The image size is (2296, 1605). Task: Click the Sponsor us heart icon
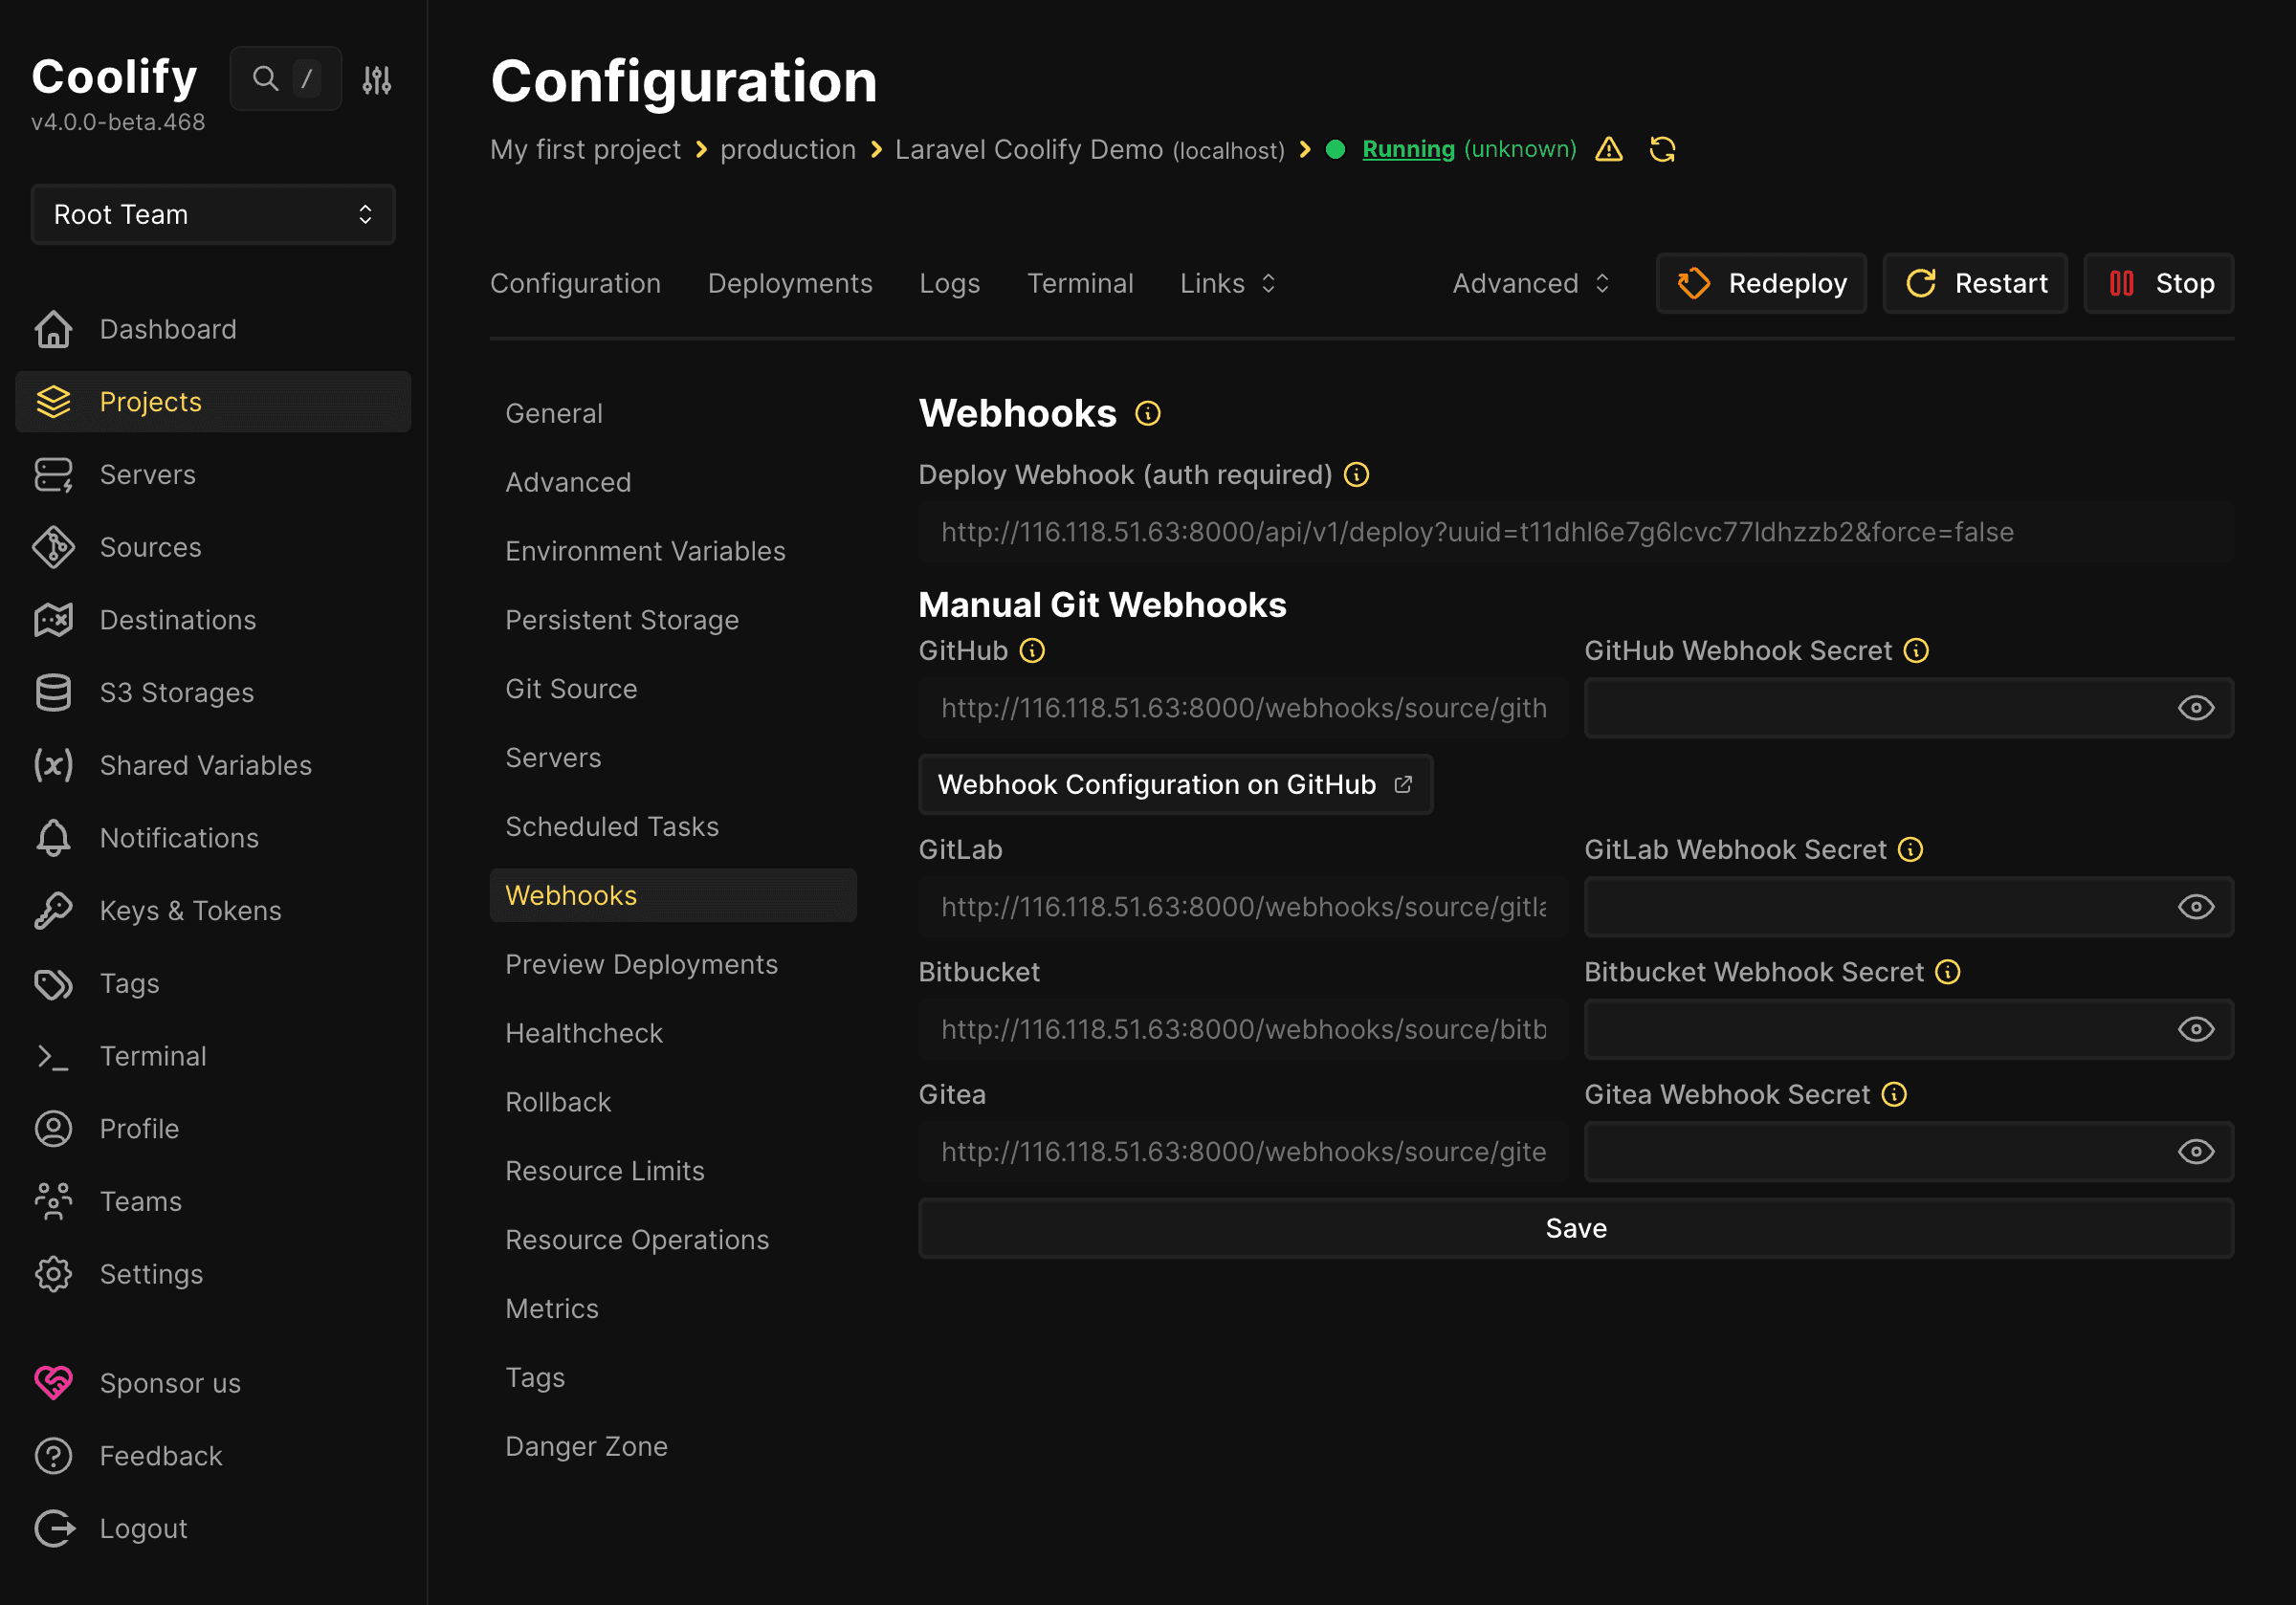53,1382
